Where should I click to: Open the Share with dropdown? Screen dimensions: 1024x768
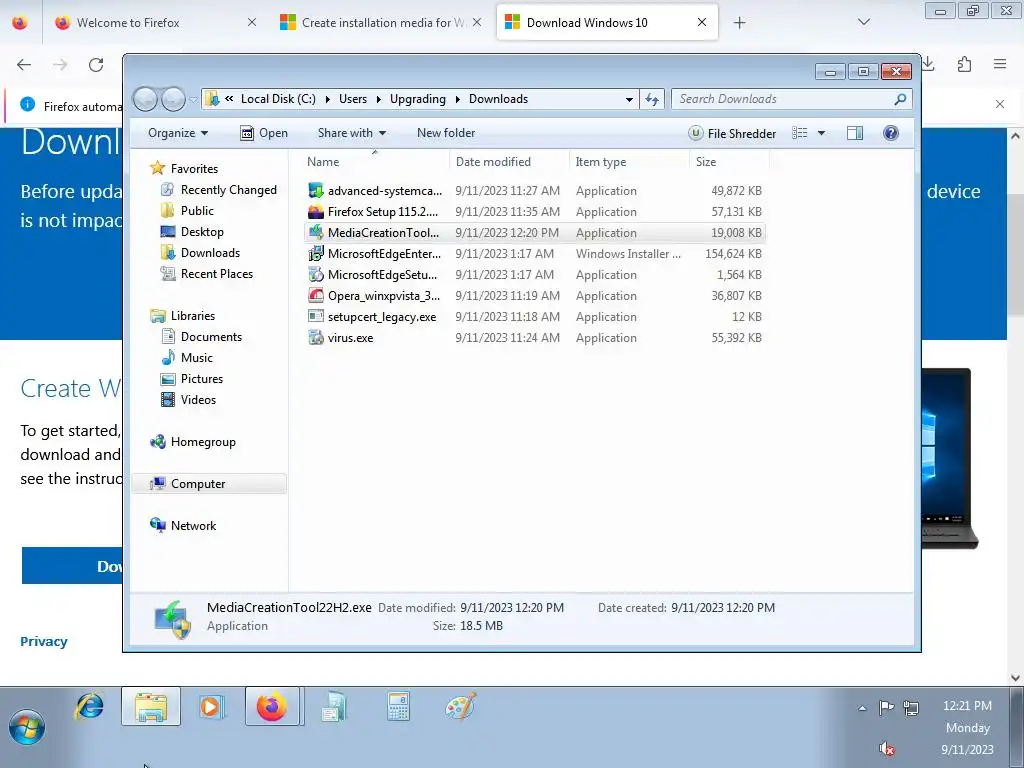click(x=351, y=133)
